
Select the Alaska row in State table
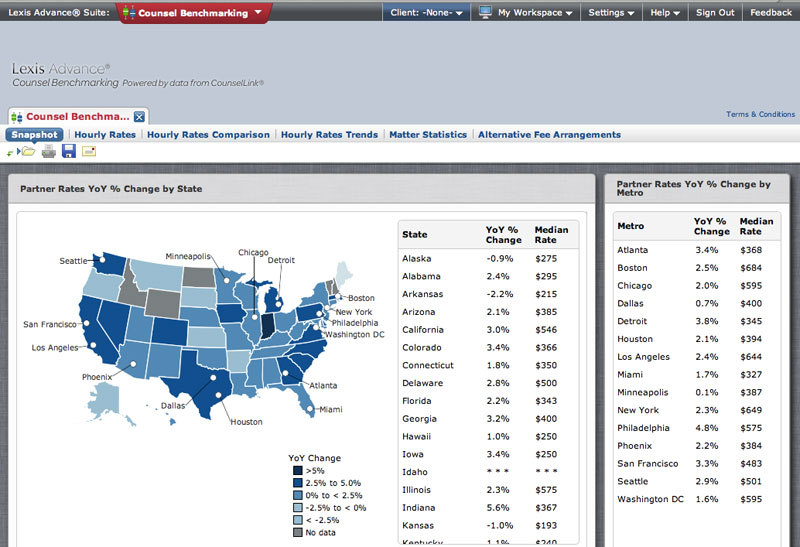coord(488,259)
